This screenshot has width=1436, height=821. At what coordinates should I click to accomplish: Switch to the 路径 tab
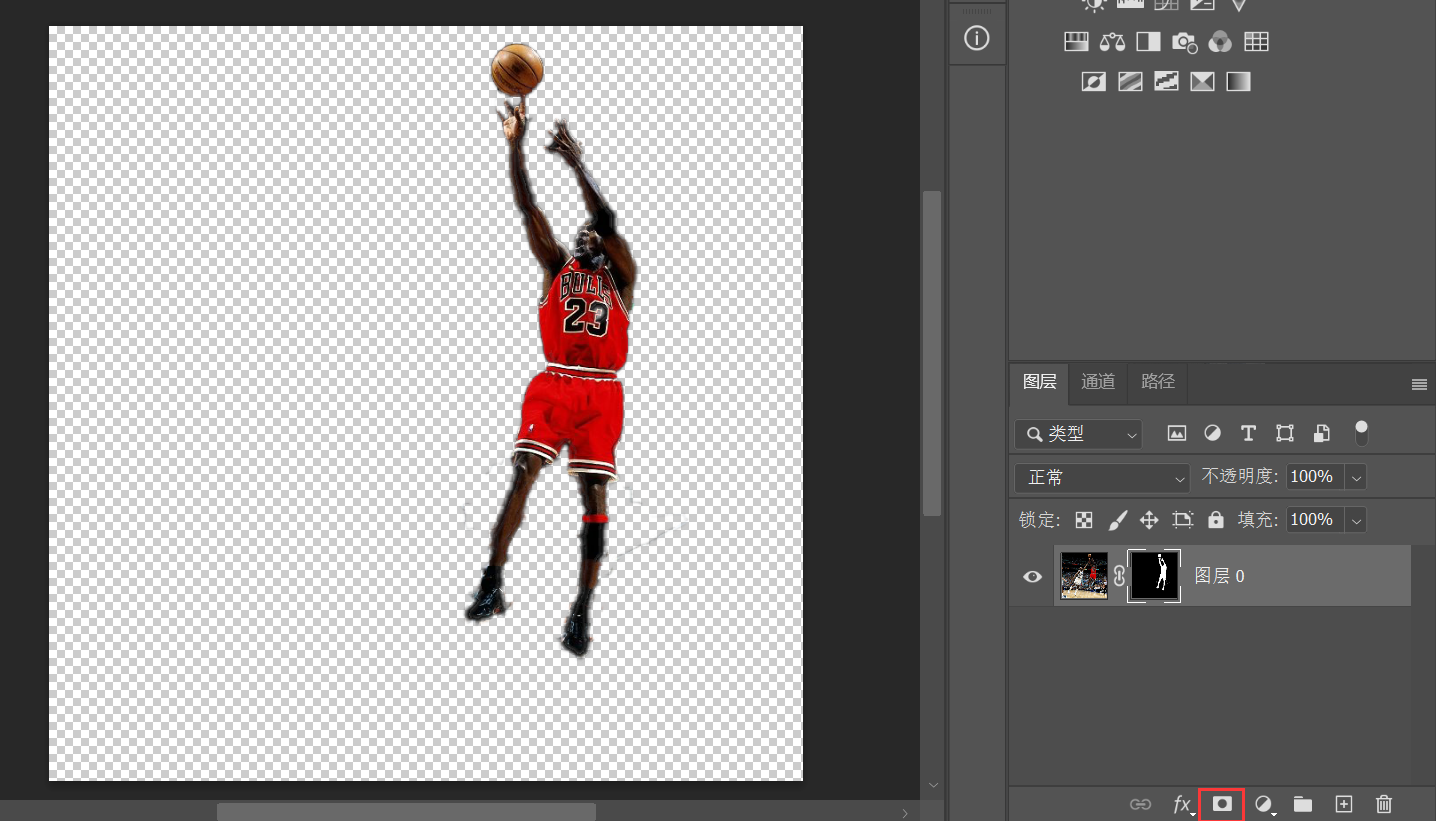pos(1158,382)
